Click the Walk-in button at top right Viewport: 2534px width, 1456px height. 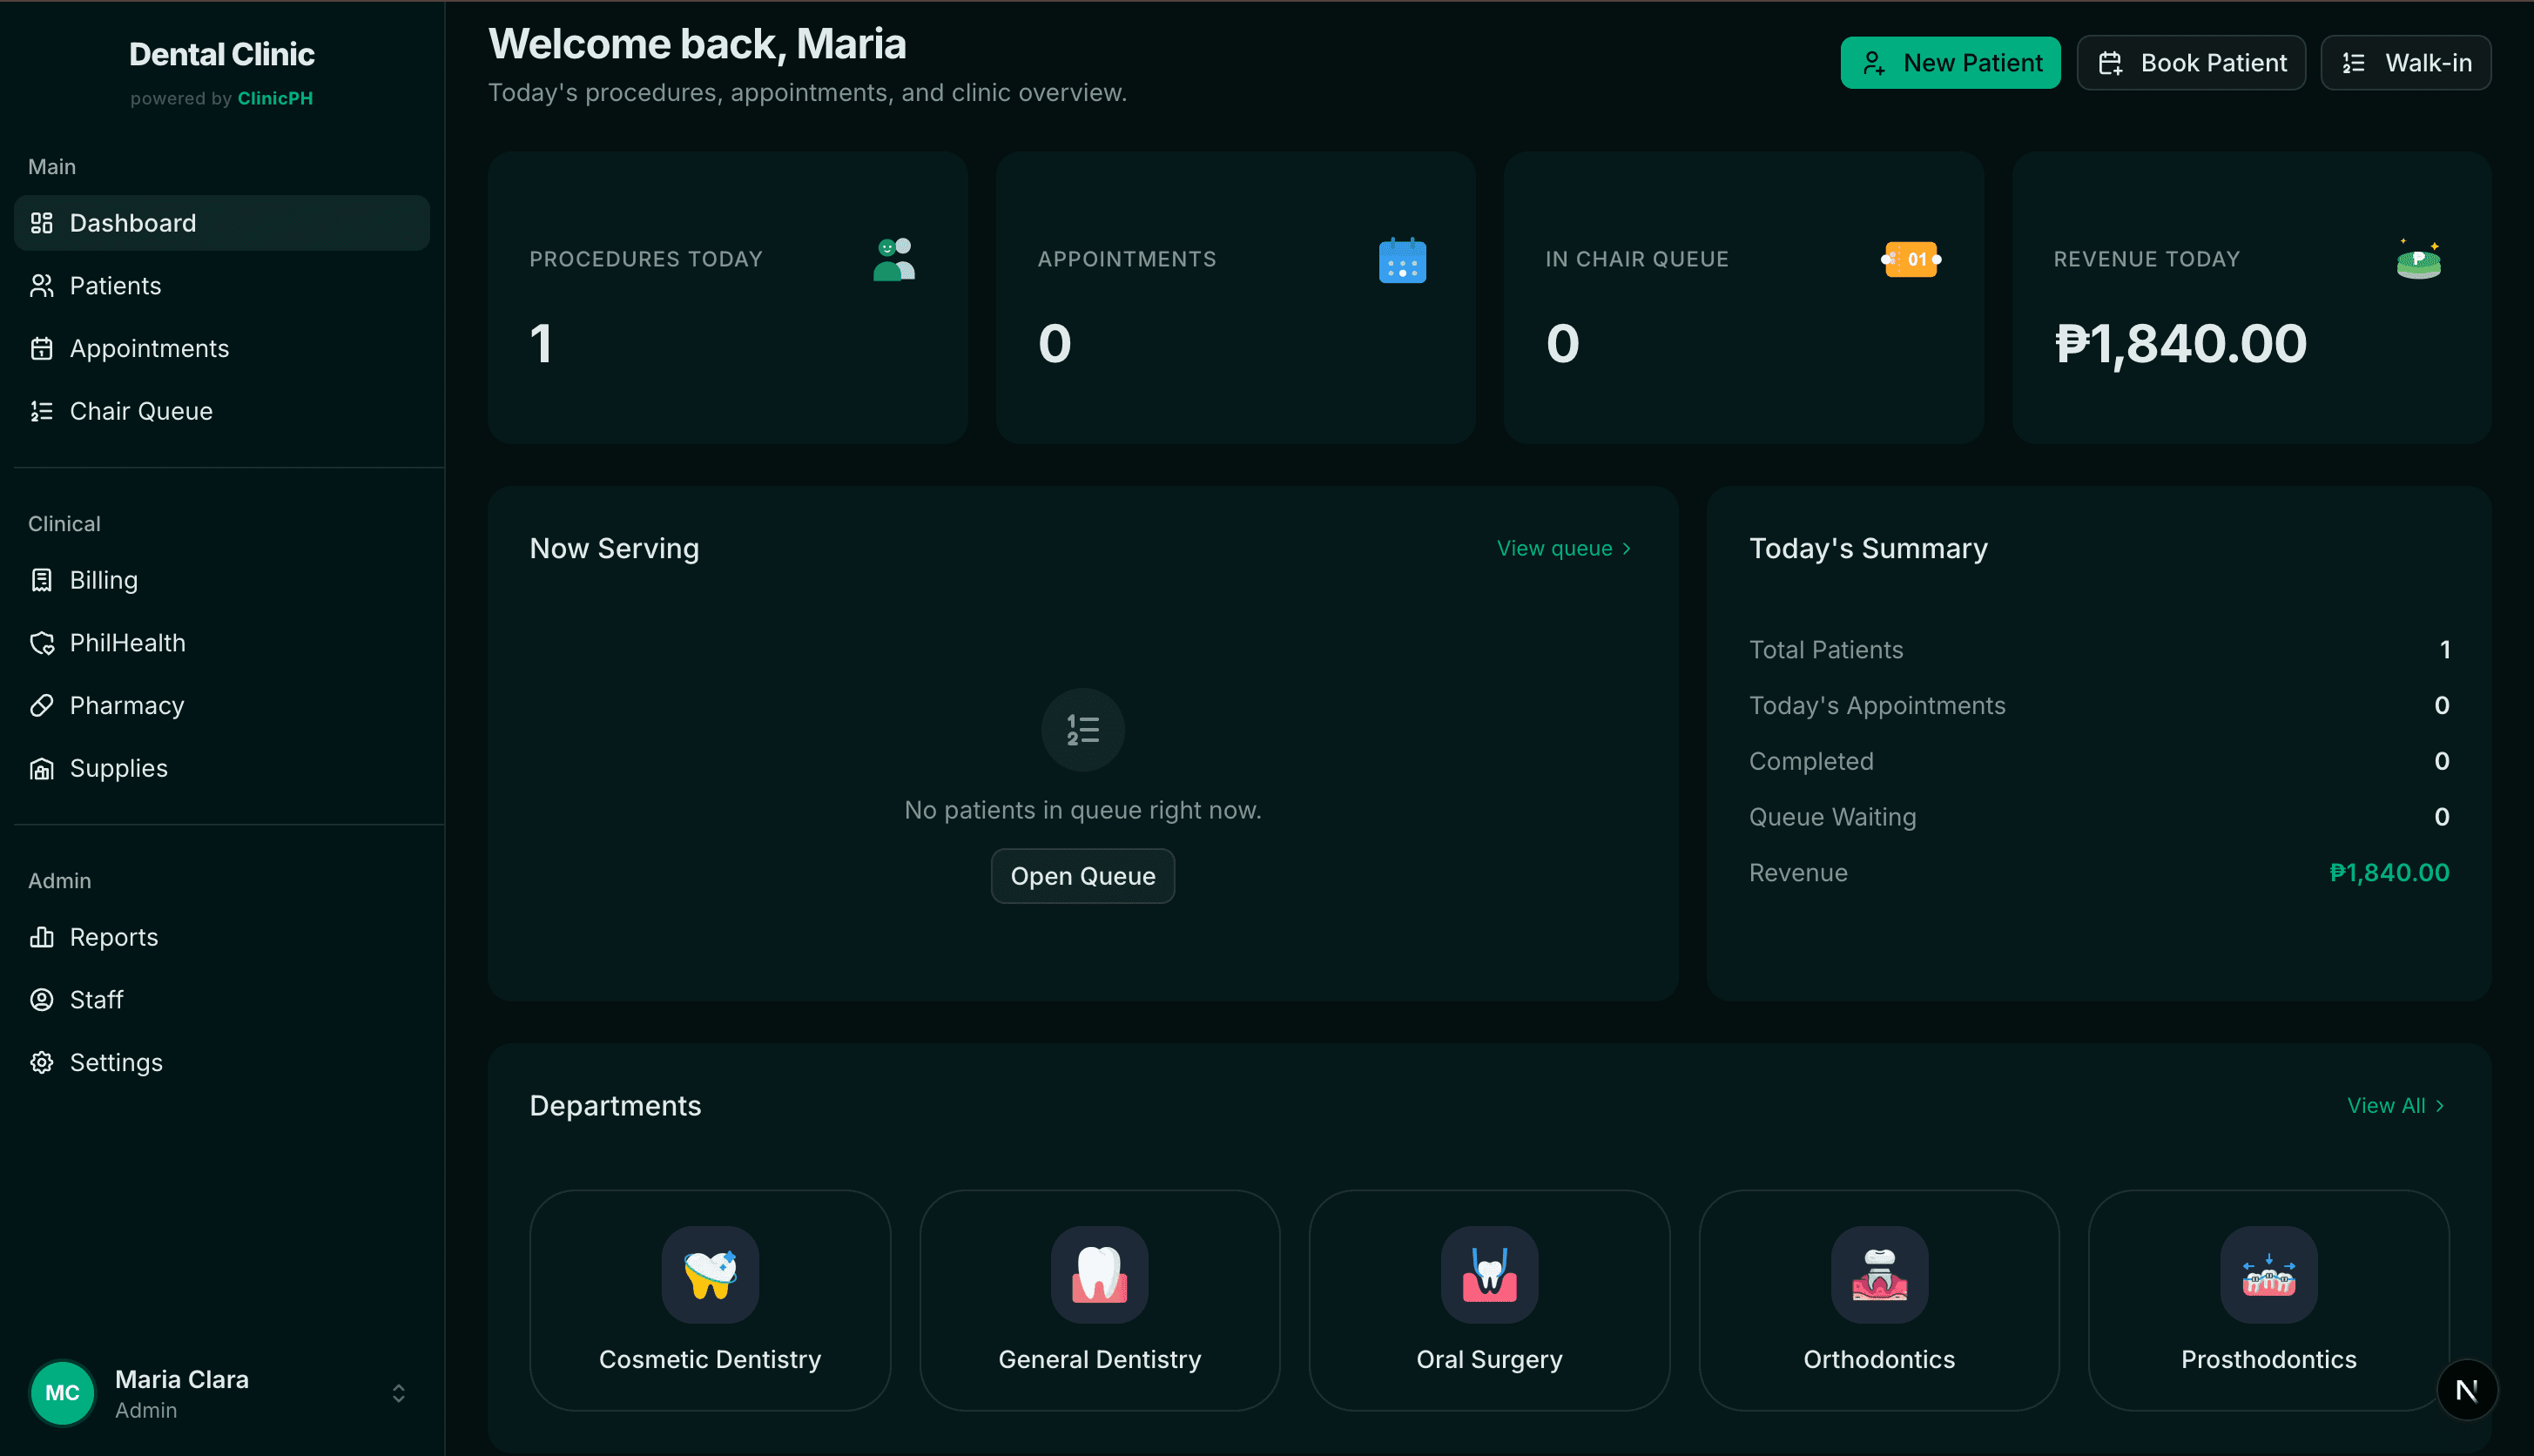coord(2405,62)
